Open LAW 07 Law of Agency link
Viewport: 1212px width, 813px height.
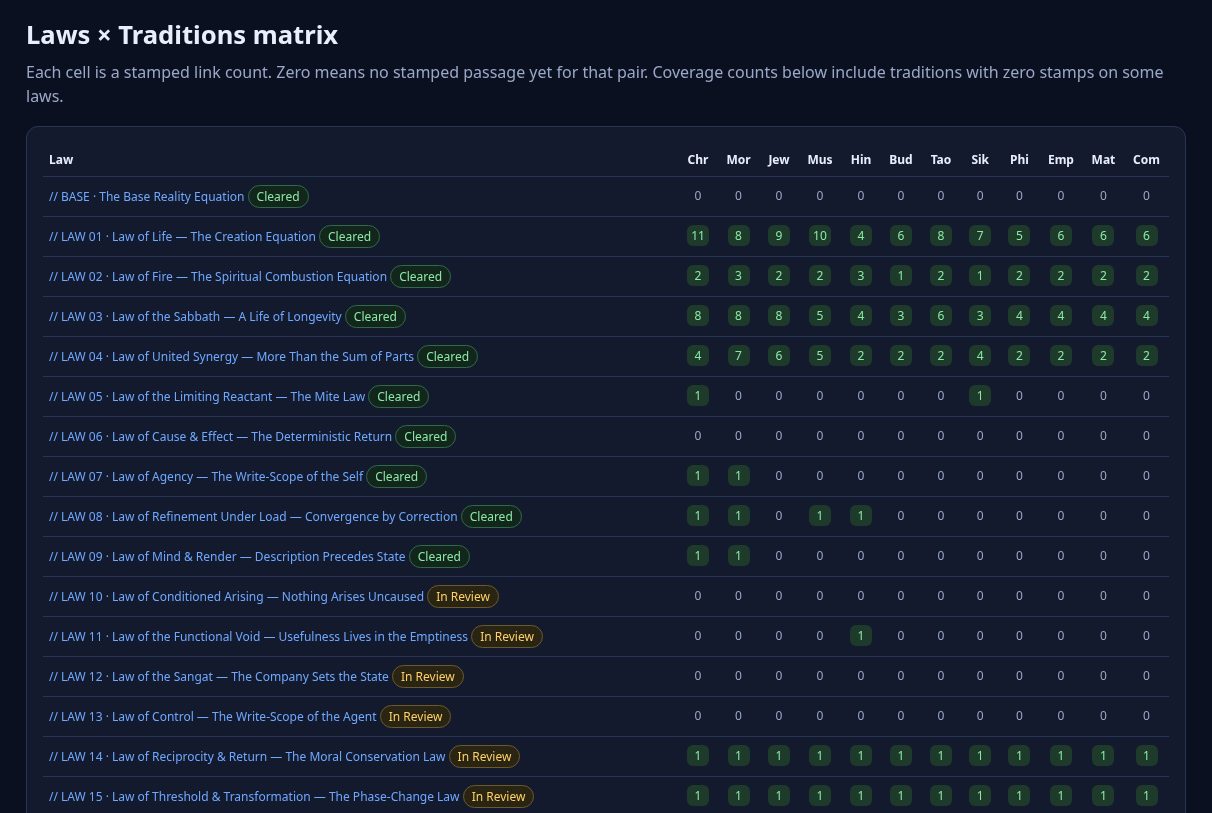206,477
